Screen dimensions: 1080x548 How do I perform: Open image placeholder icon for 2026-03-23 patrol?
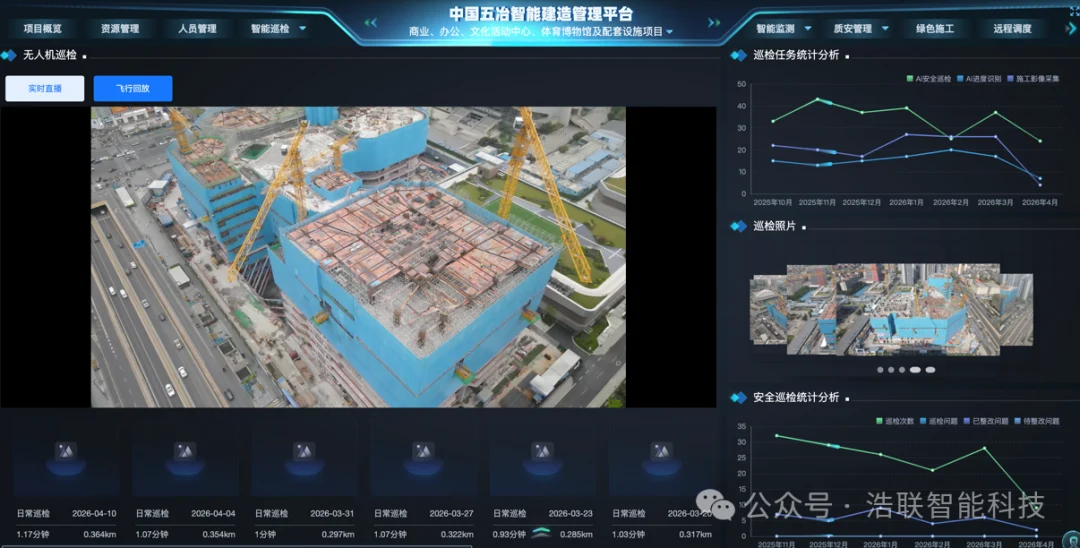click(x=542, y=452)
